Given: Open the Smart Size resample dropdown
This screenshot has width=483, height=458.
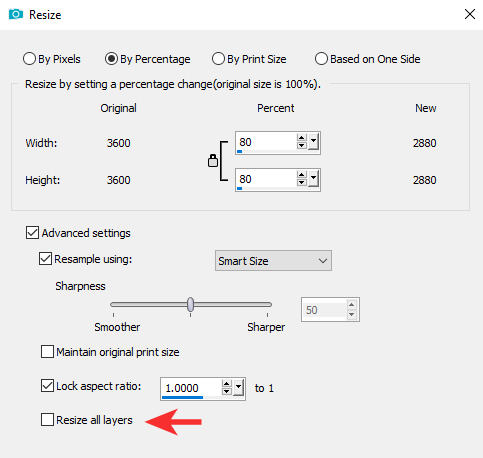Looking at the screenshot, I should point(273,261).
